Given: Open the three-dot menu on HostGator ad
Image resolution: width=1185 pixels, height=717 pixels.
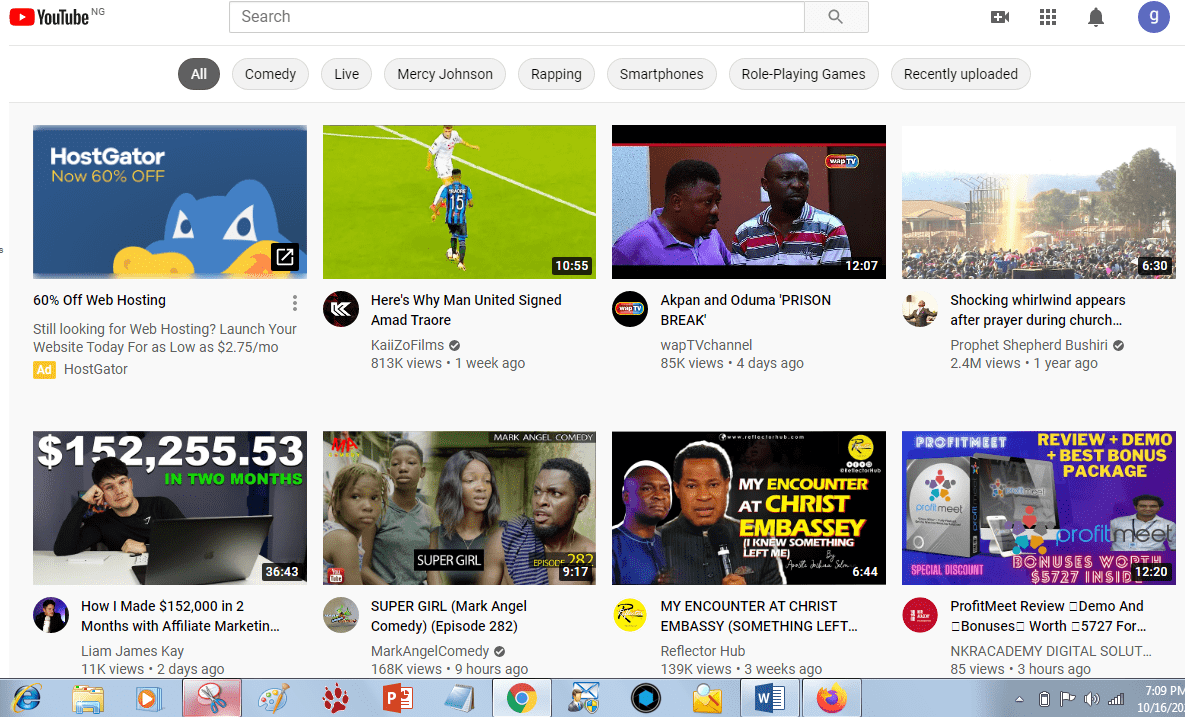Looking at the screenshot, I should pos(295,303).
